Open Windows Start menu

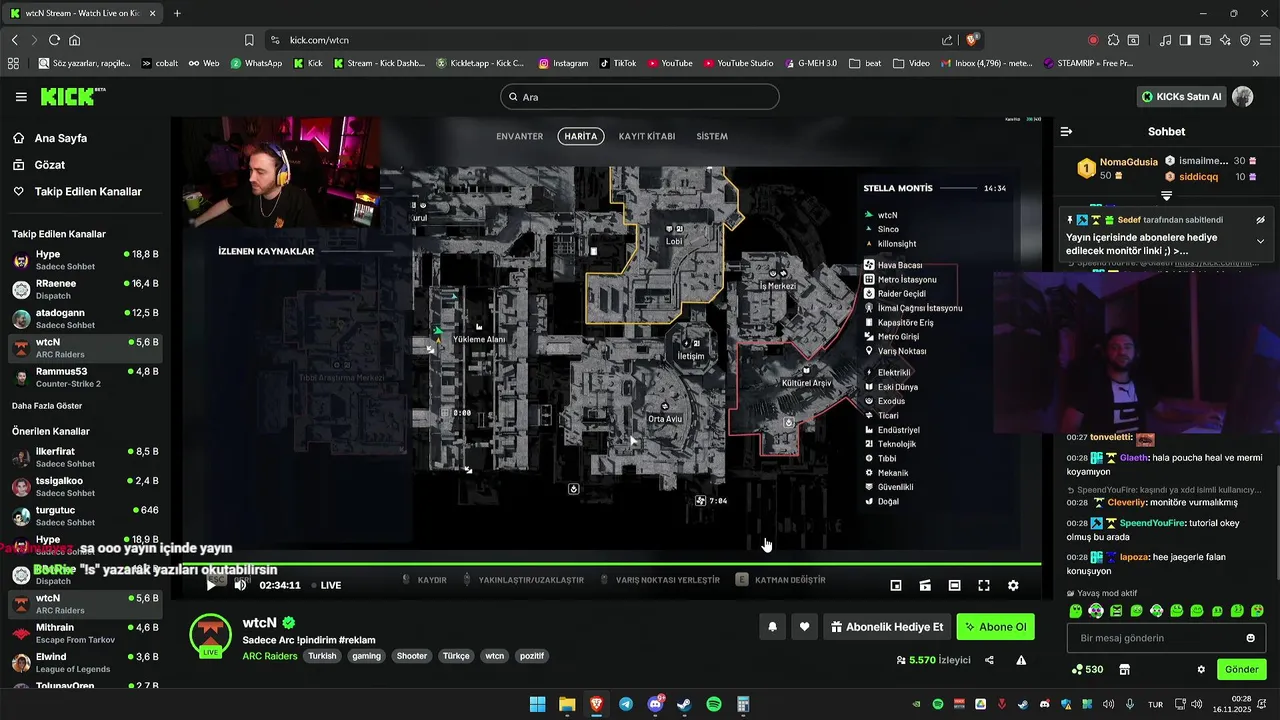[x=537, y=704]
